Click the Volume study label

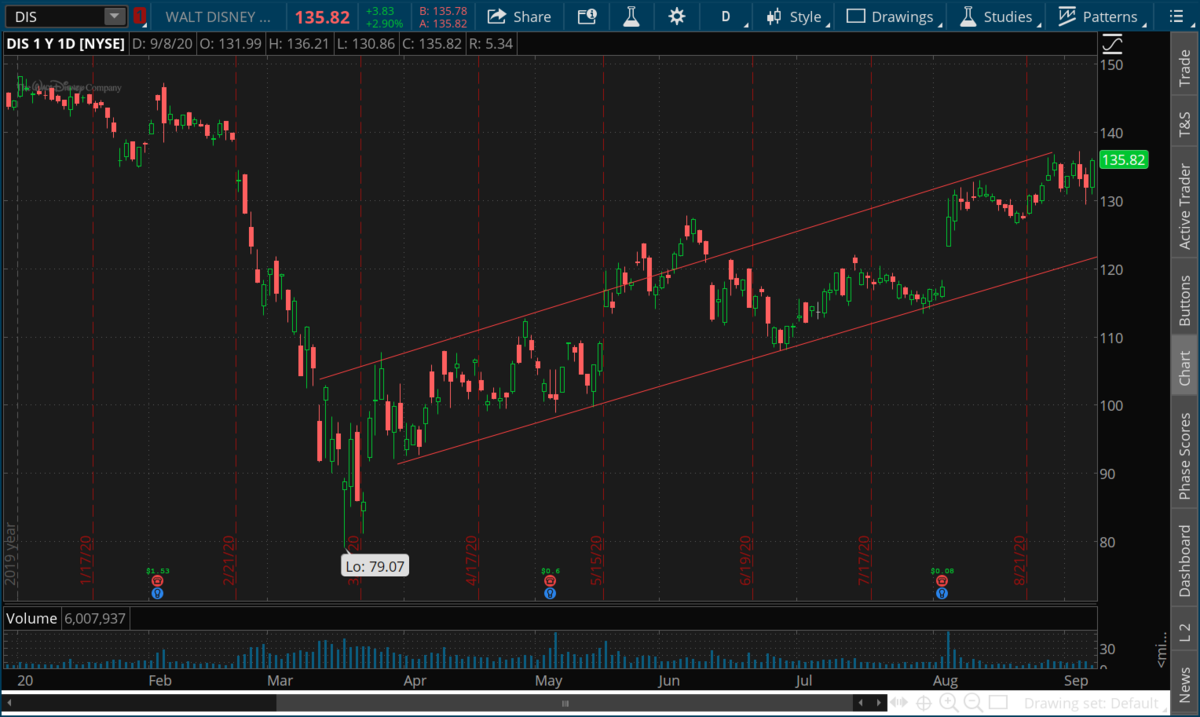31,619
